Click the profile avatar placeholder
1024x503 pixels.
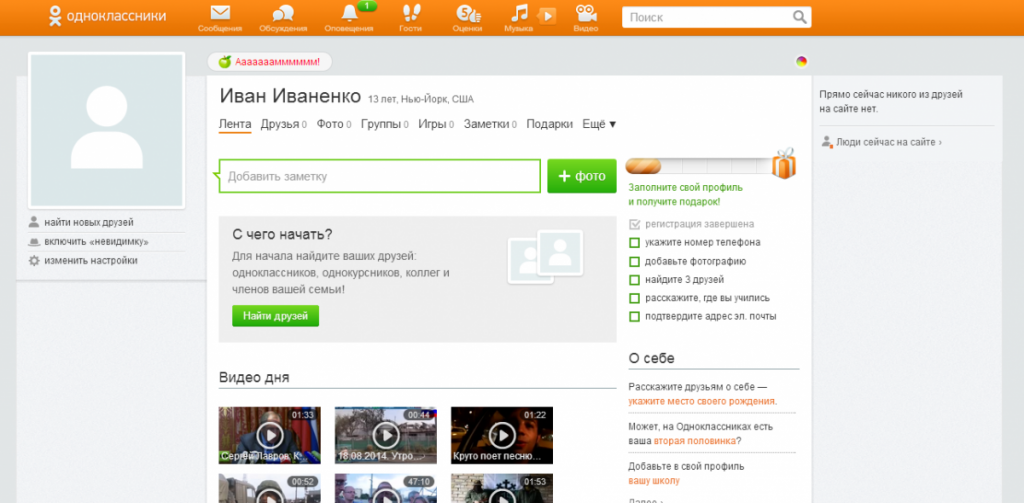pos(106,130)
